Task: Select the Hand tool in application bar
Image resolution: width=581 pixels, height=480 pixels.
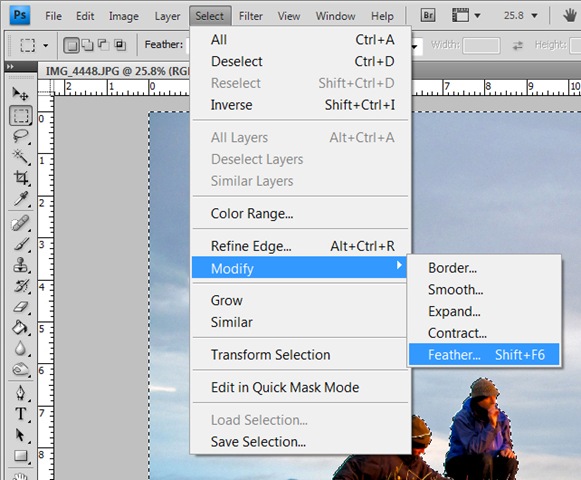Action: coord(570,16)
